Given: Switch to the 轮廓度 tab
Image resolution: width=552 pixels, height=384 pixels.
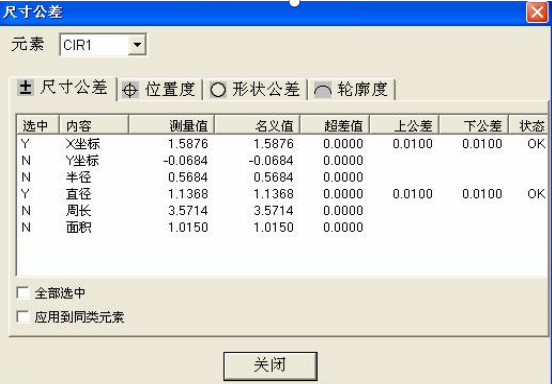Looking at the screenshot, I should pyautogui.click(x=352, y=89).
